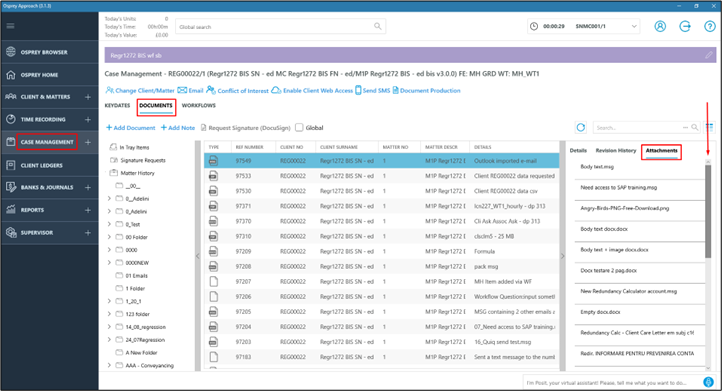Screen dimensions: 722x391
Task: Select Case Management in sidebar
Action: [x=47, y=142]
